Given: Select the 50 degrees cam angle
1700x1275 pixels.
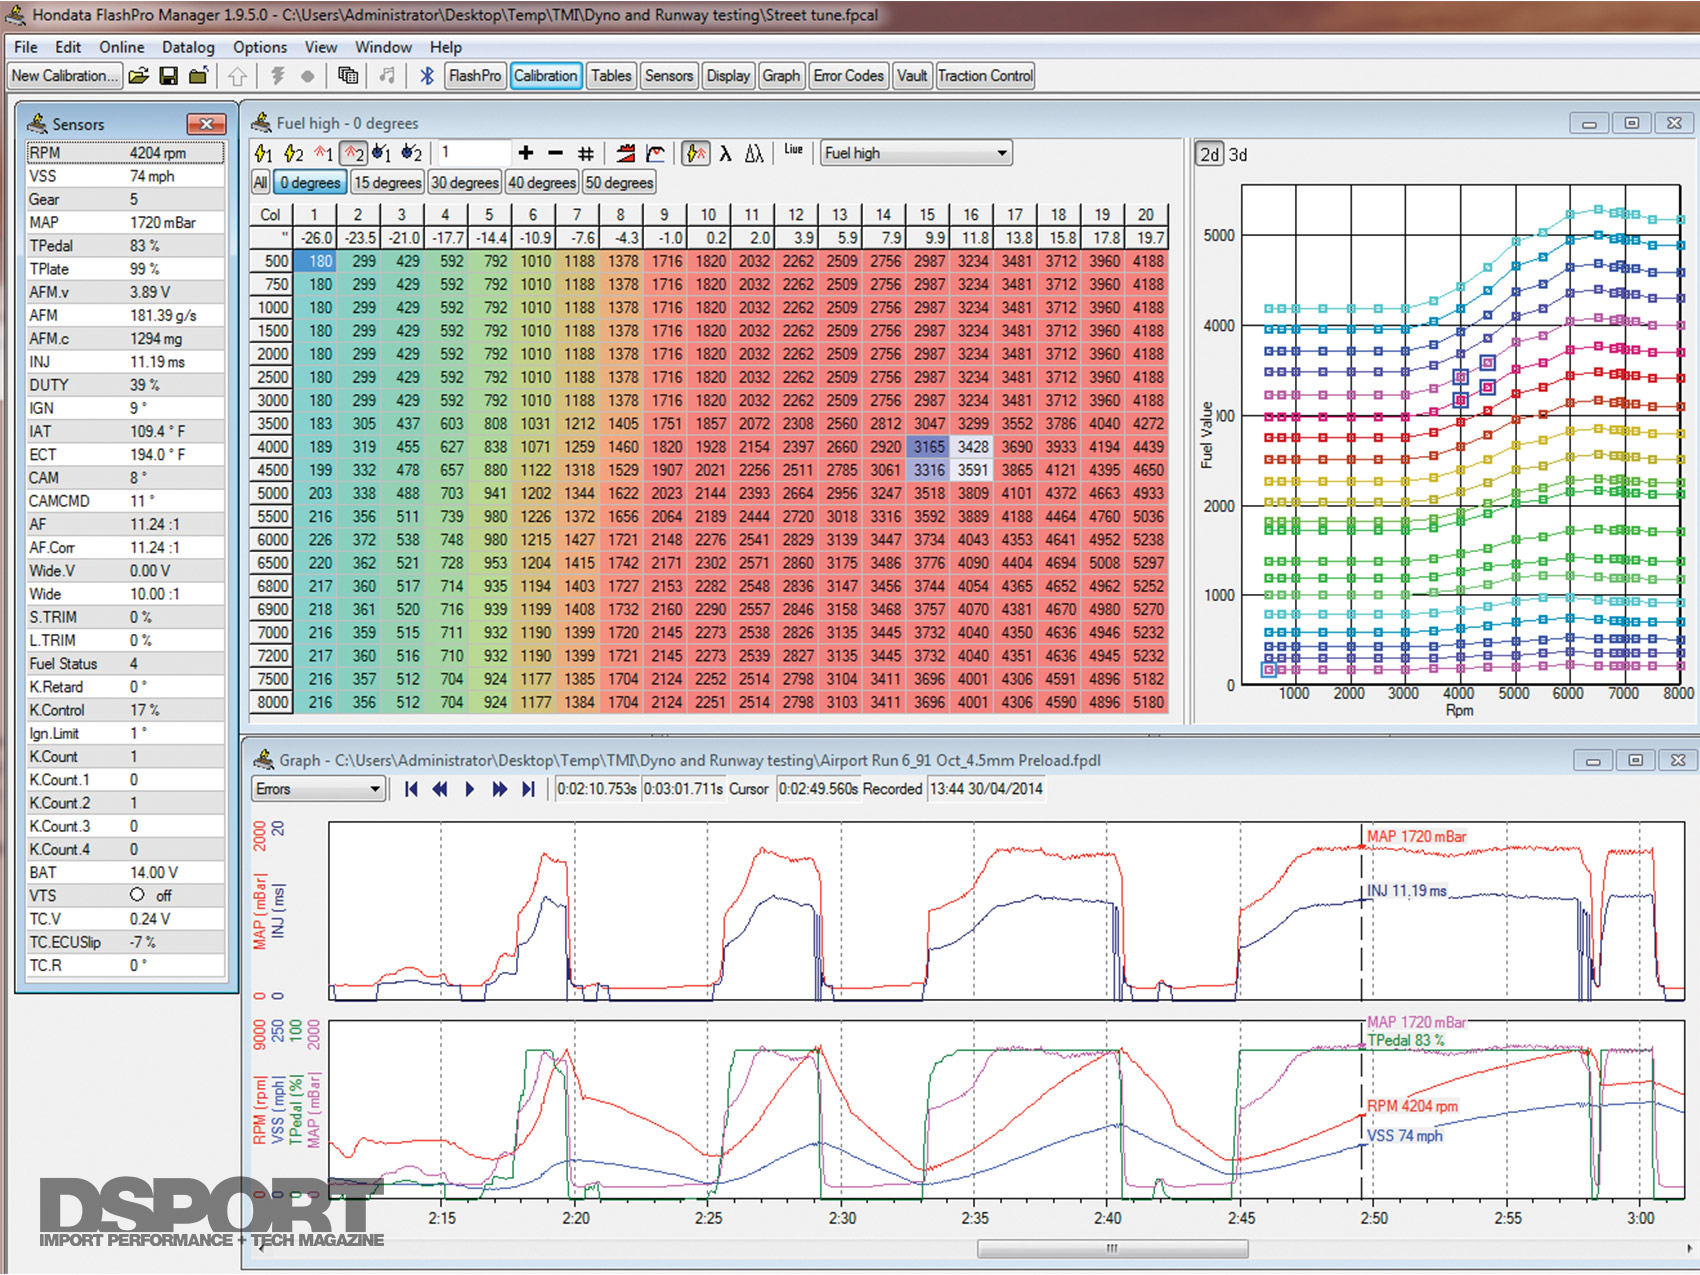Looking at the screenshot, I should point(620,183).
